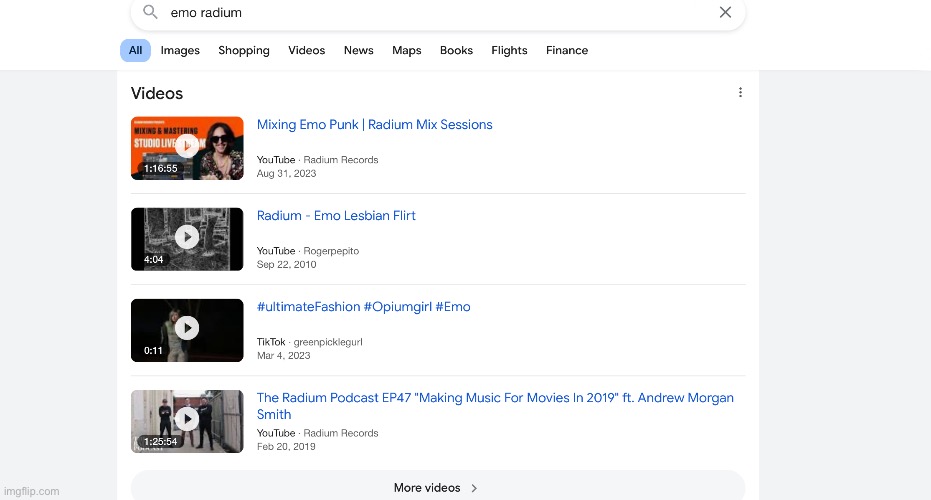Click the 0:11 duration label

(x=153, y=350)
